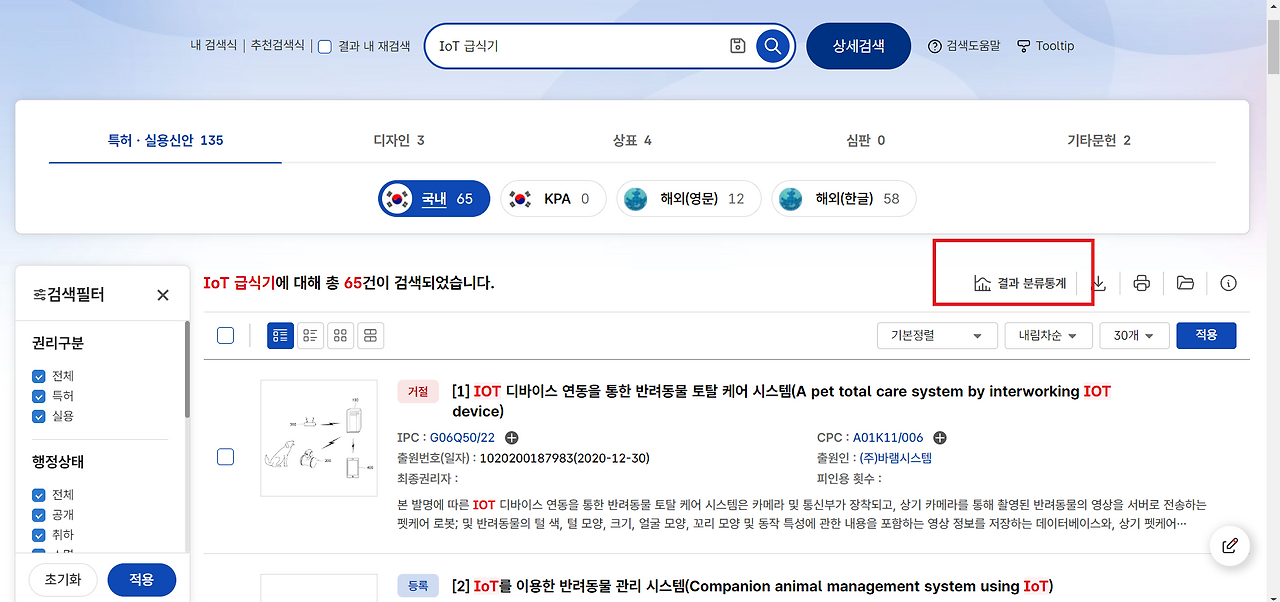The height and width of the screenshot is (602, 1280).
Task: Open the 기본정렬 sort dropdown
Action: 936,335
